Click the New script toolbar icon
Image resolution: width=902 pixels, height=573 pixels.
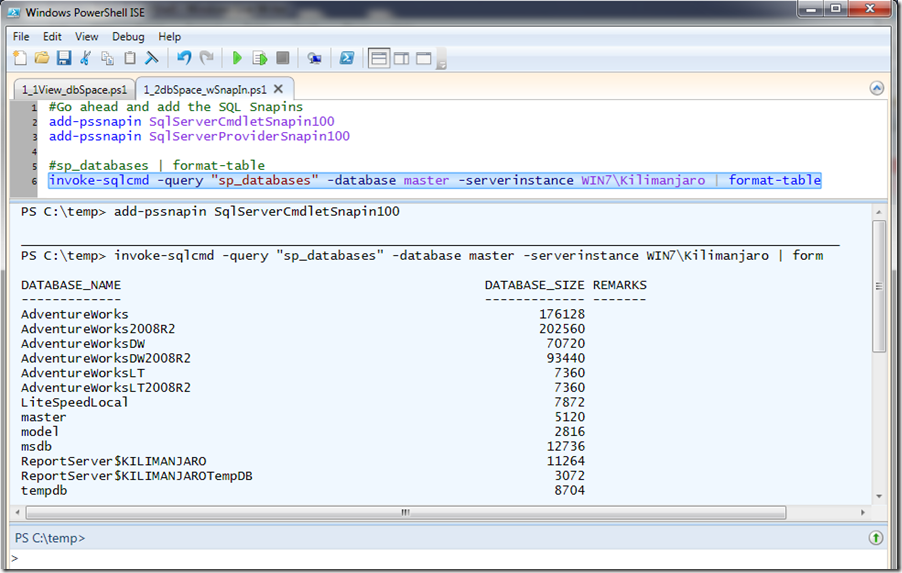[x=20, y=58]
